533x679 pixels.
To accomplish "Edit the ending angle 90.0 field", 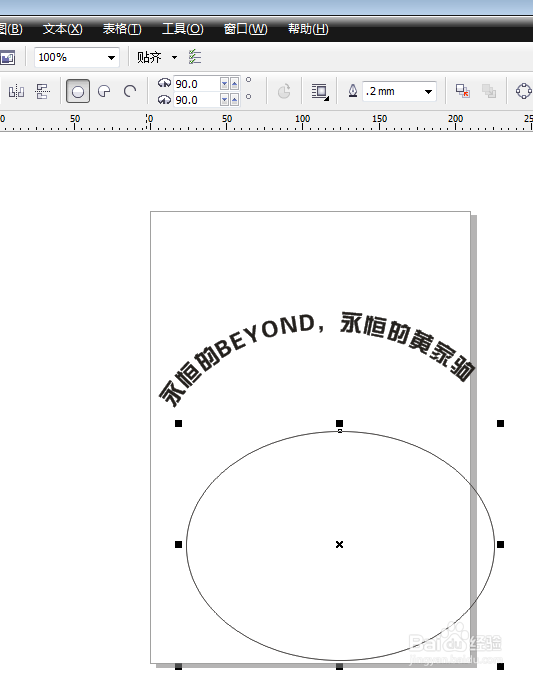I will pyautogui.click(x=196, y=100).
